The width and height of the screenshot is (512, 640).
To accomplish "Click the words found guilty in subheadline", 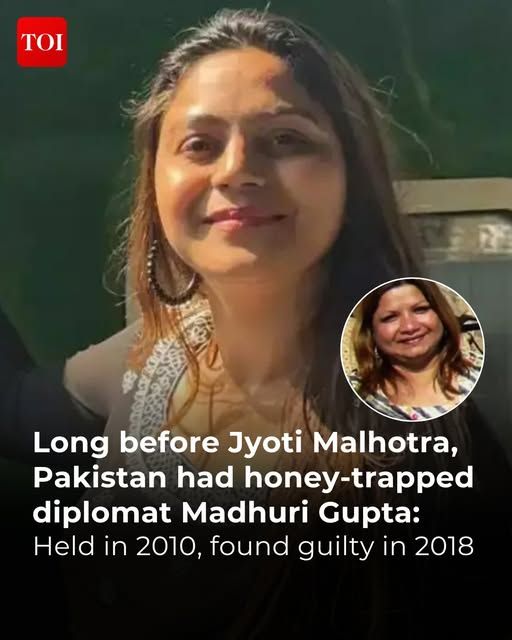I will tap(292, 547).
